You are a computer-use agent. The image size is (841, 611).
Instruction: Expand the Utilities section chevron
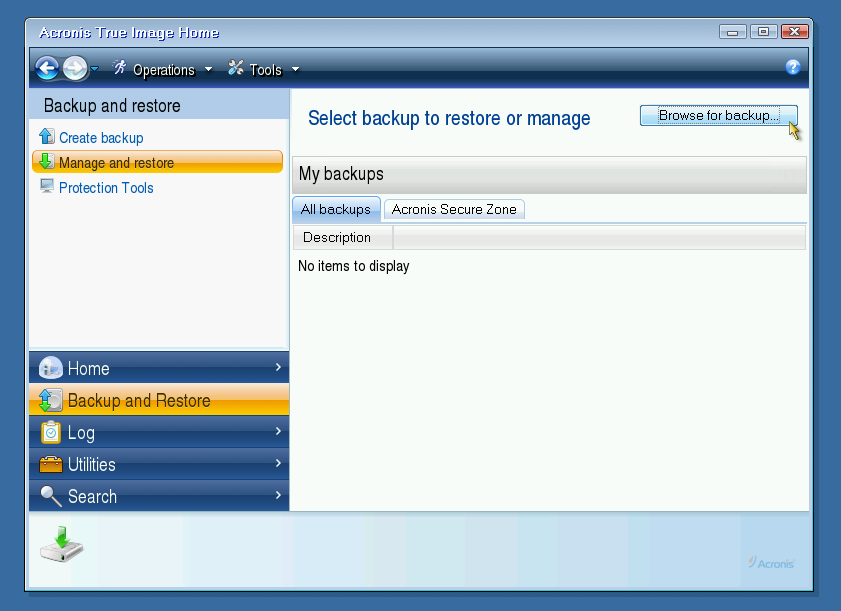[x=278, y=464]
